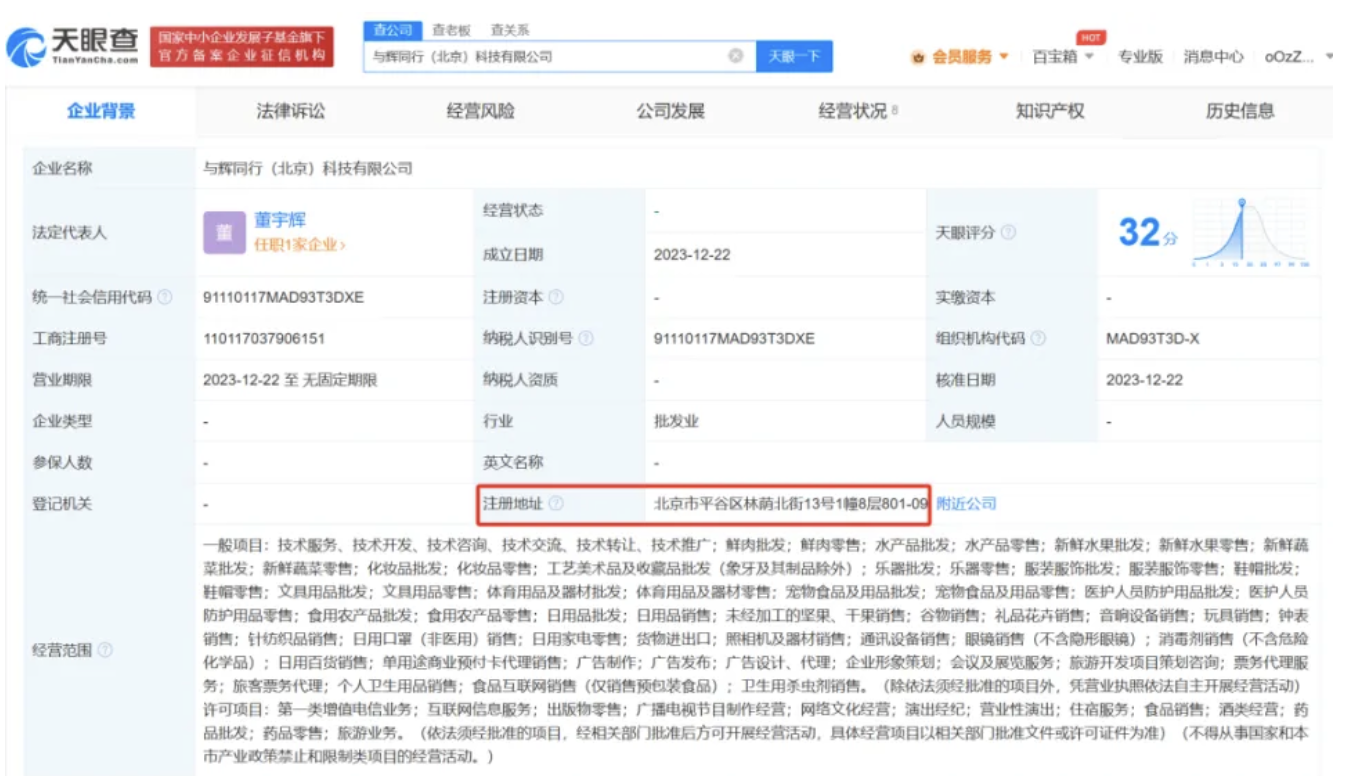The width and height of the screenshot is (1354, 776).
Task: Click the purple 董 avatar icon
Action: [224, 232]
